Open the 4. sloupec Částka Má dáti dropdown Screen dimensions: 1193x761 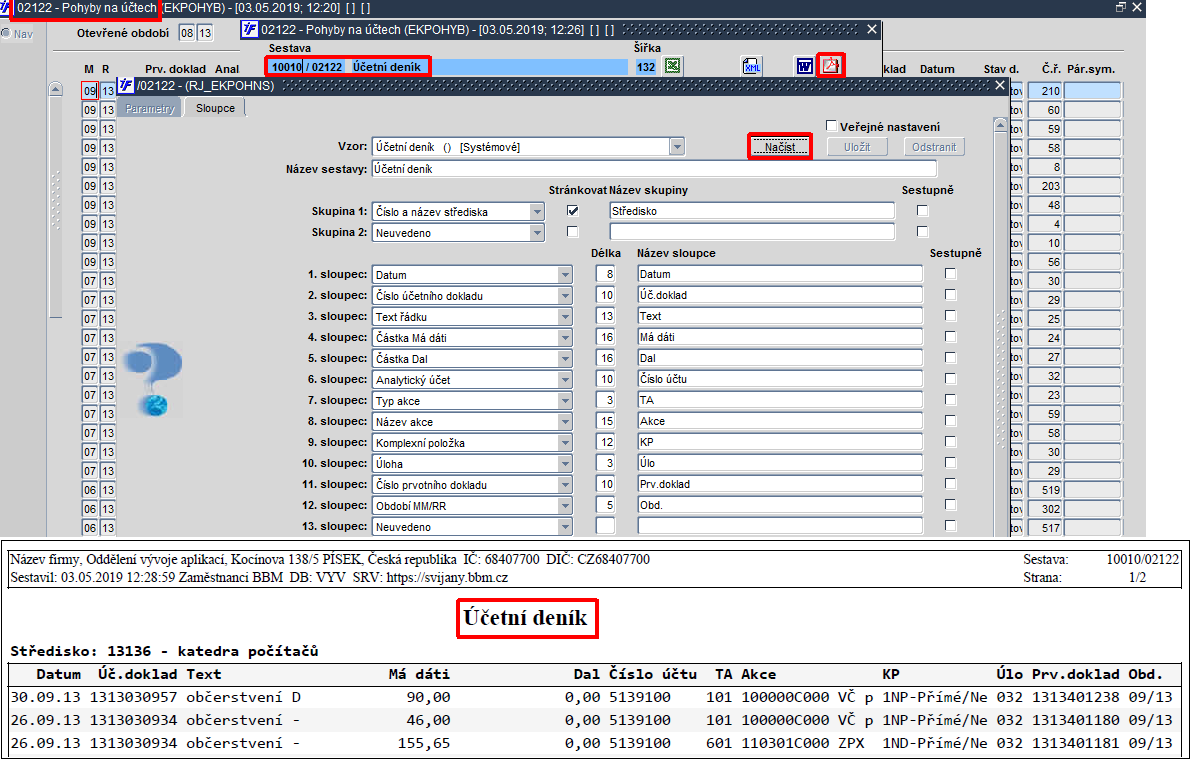click(565, 338)
